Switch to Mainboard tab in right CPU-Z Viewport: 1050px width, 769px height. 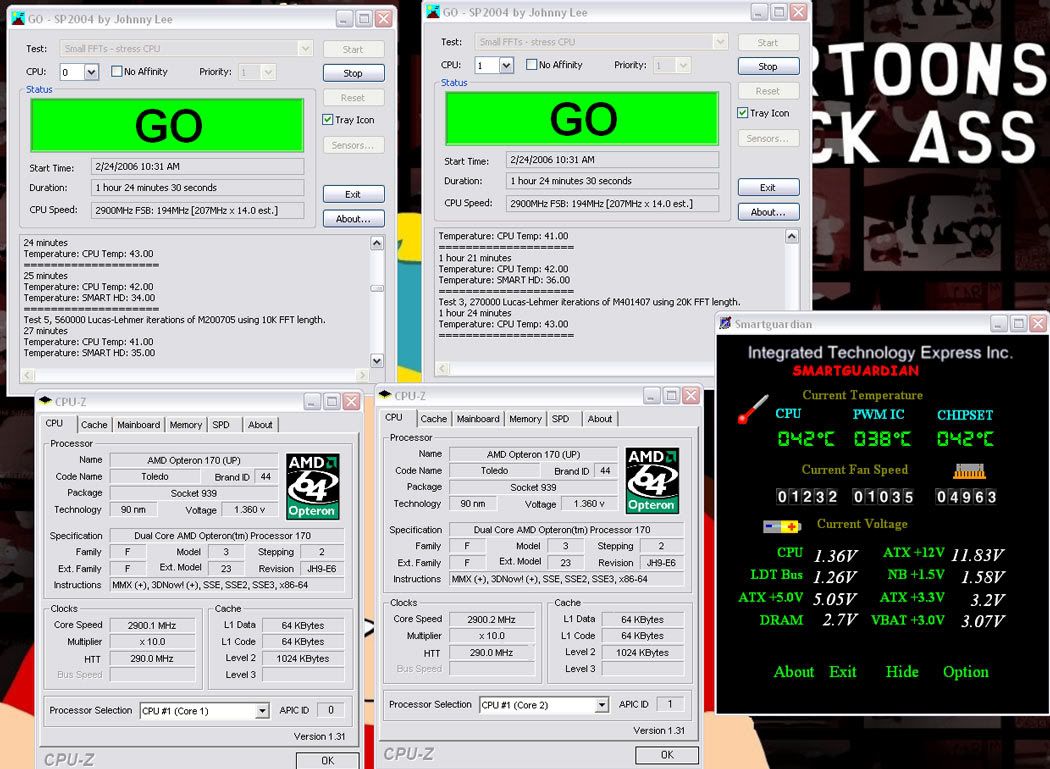point(478,419)
